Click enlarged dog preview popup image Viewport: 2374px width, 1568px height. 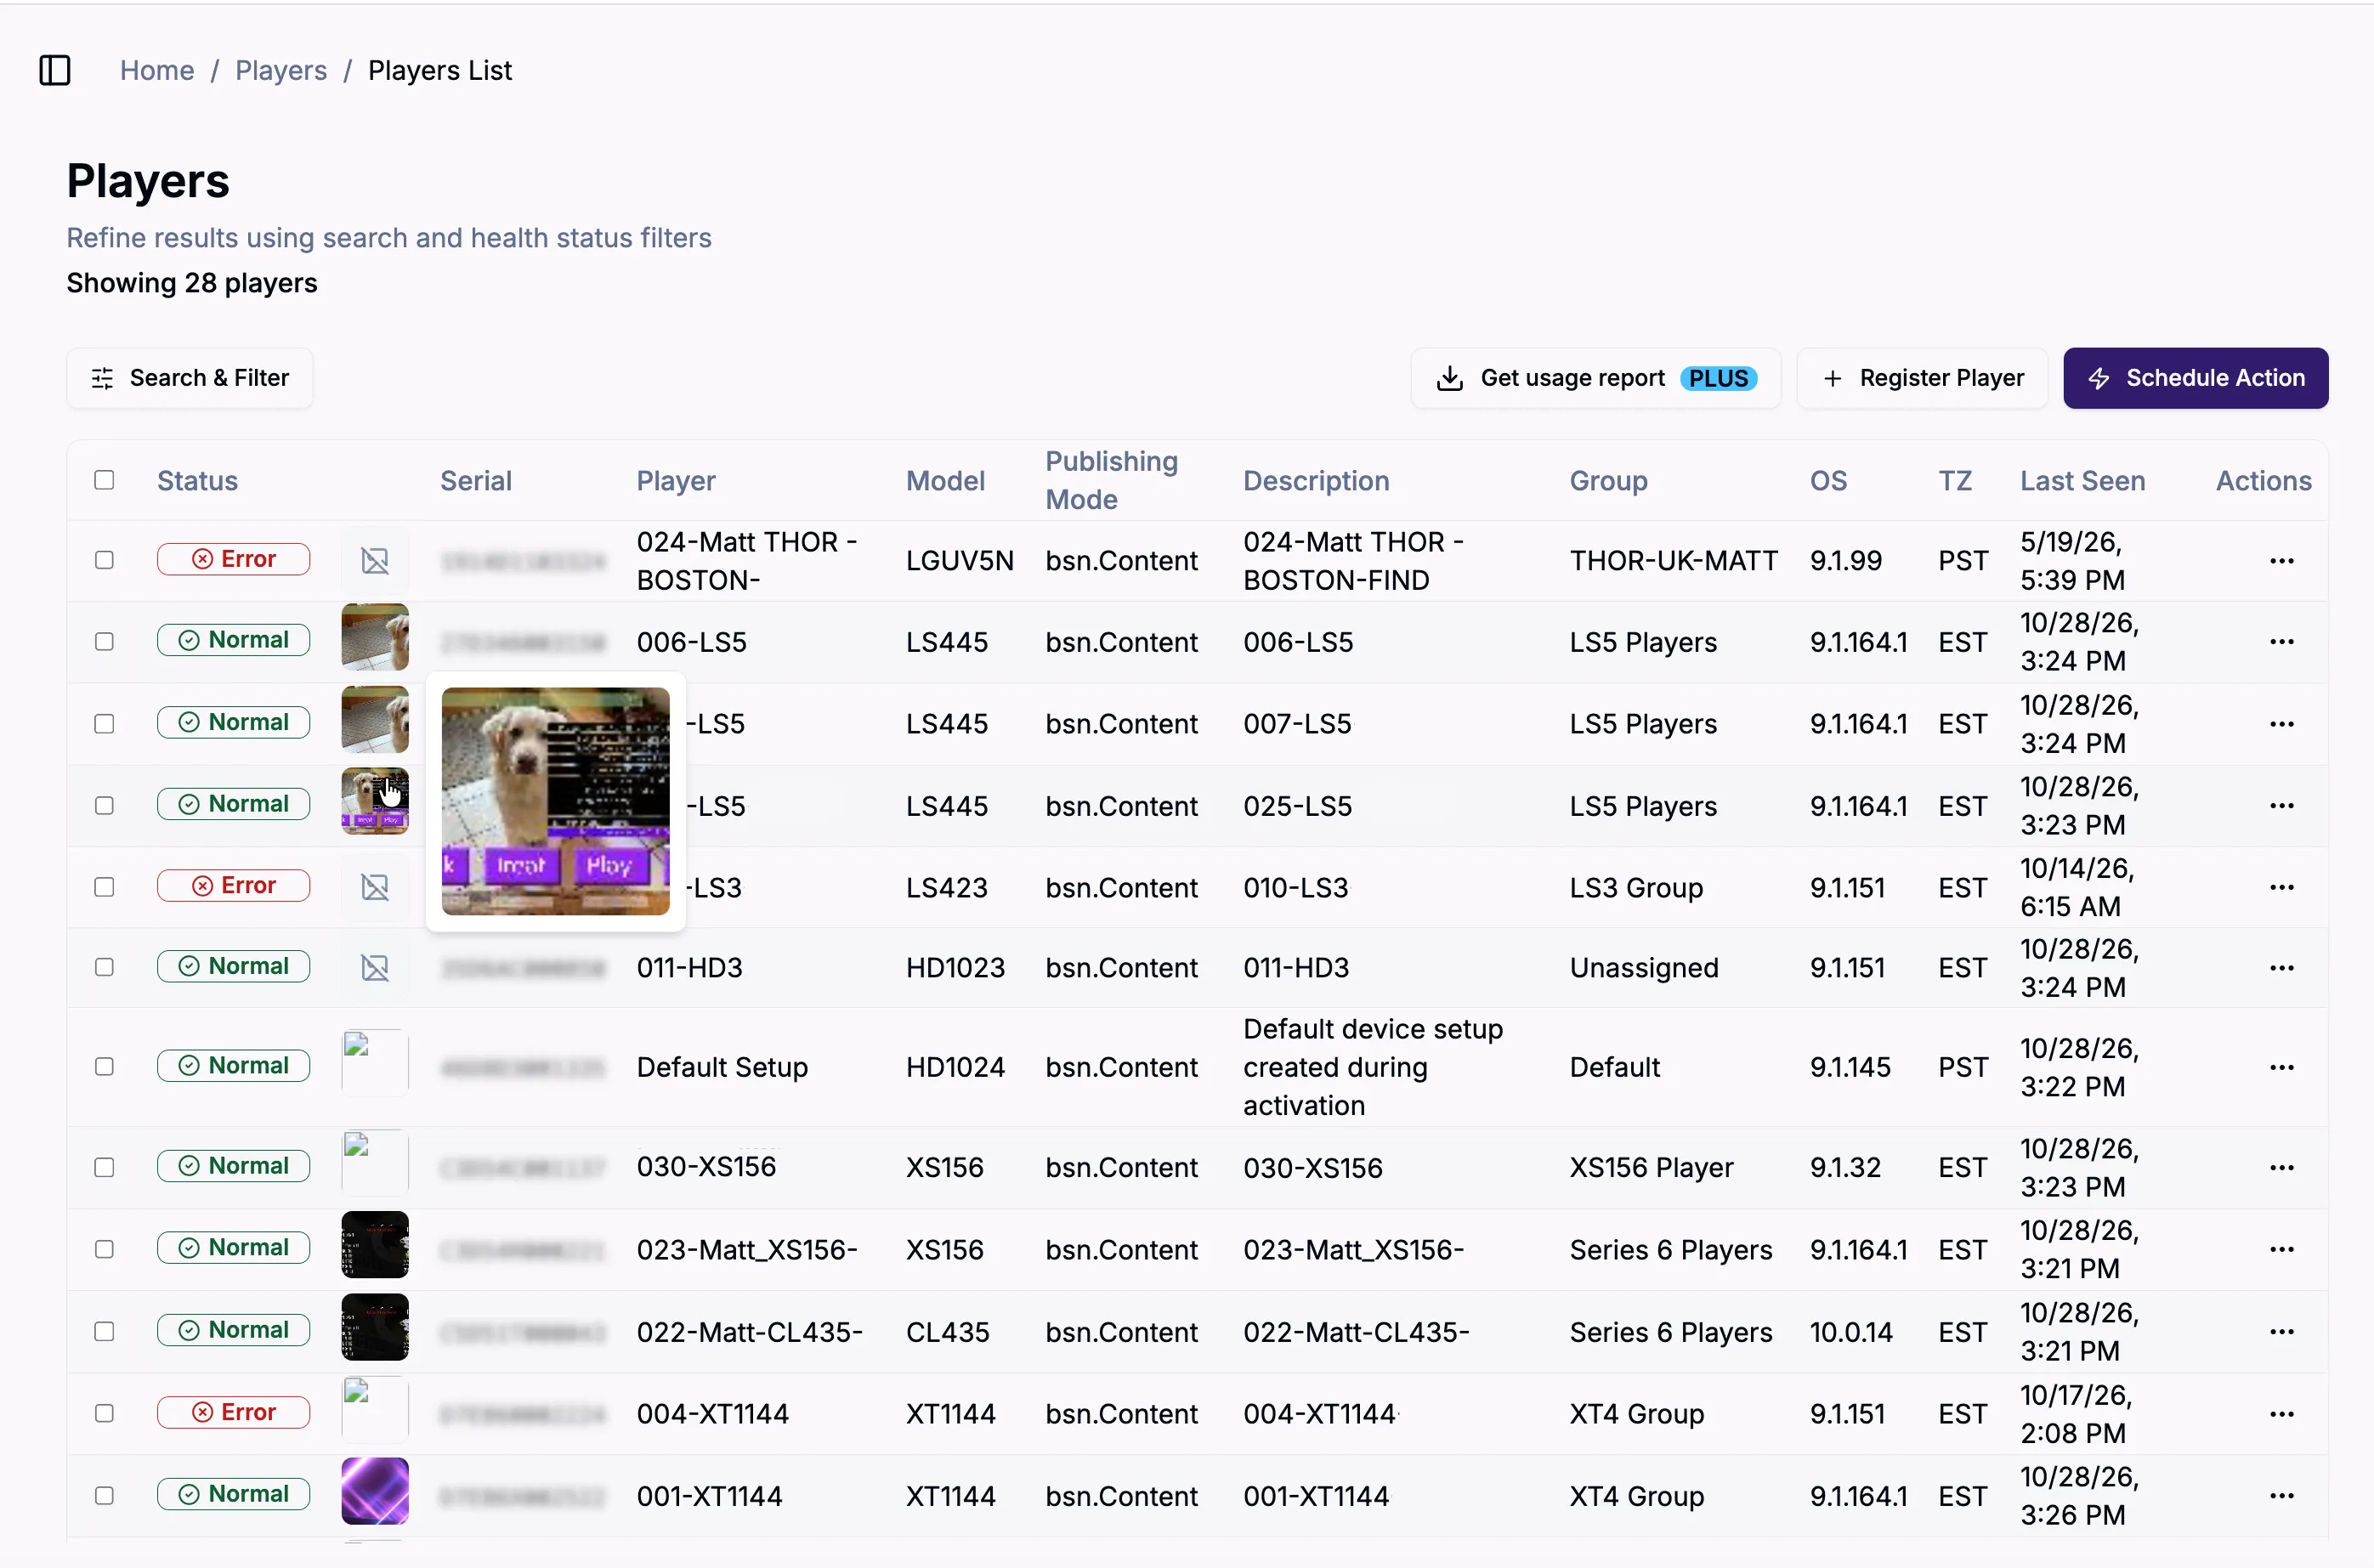tap(556, 801)
